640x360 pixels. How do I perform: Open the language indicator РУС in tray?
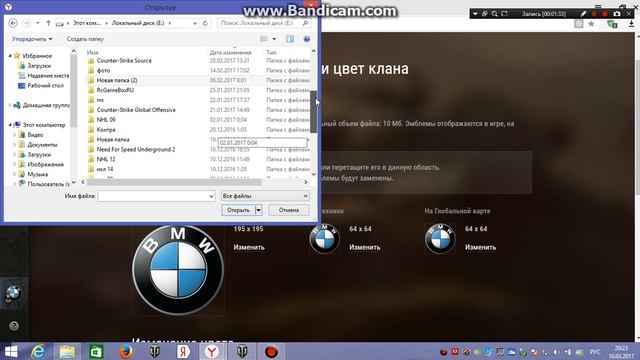(595, 352)
